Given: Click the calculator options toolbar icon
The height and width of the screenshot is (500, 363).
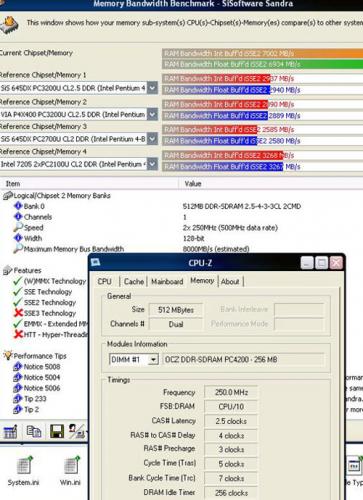Looking at the screenshot, I should click(10, 432).
